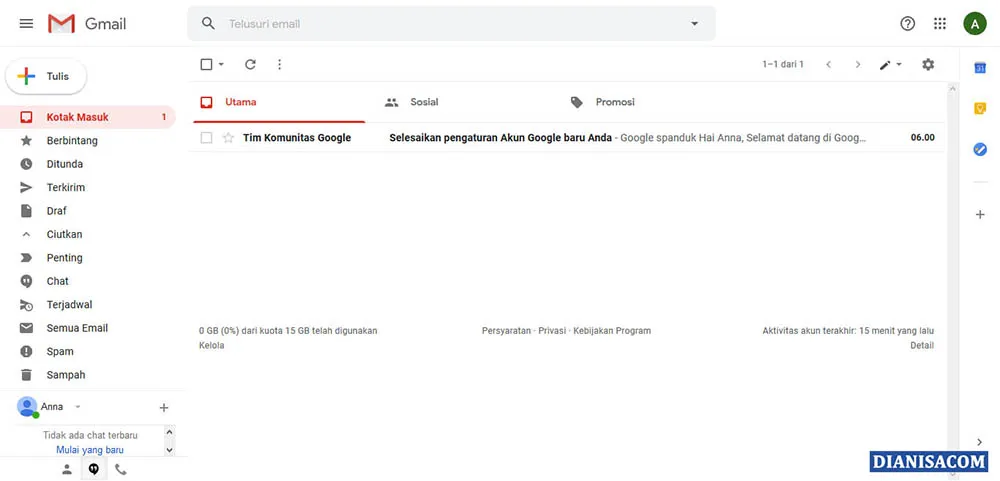Open Help via question mark icon
Screen dimensions: 1000x481
pyautogui.click(x=907, y=24)
